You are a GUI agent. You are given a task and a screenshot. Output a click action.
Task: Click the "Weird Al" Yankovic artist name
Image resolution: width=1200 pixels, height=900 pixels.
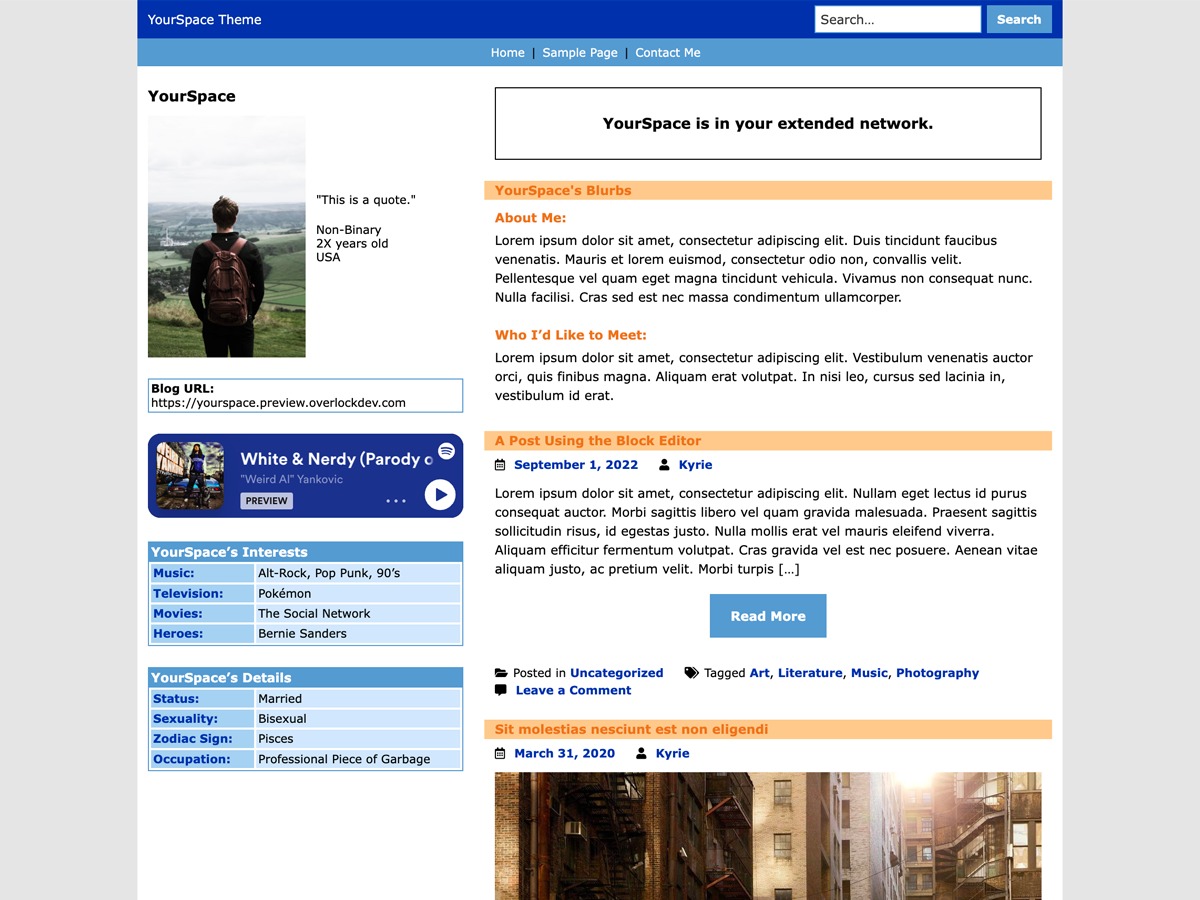click(x=291, y=479)
